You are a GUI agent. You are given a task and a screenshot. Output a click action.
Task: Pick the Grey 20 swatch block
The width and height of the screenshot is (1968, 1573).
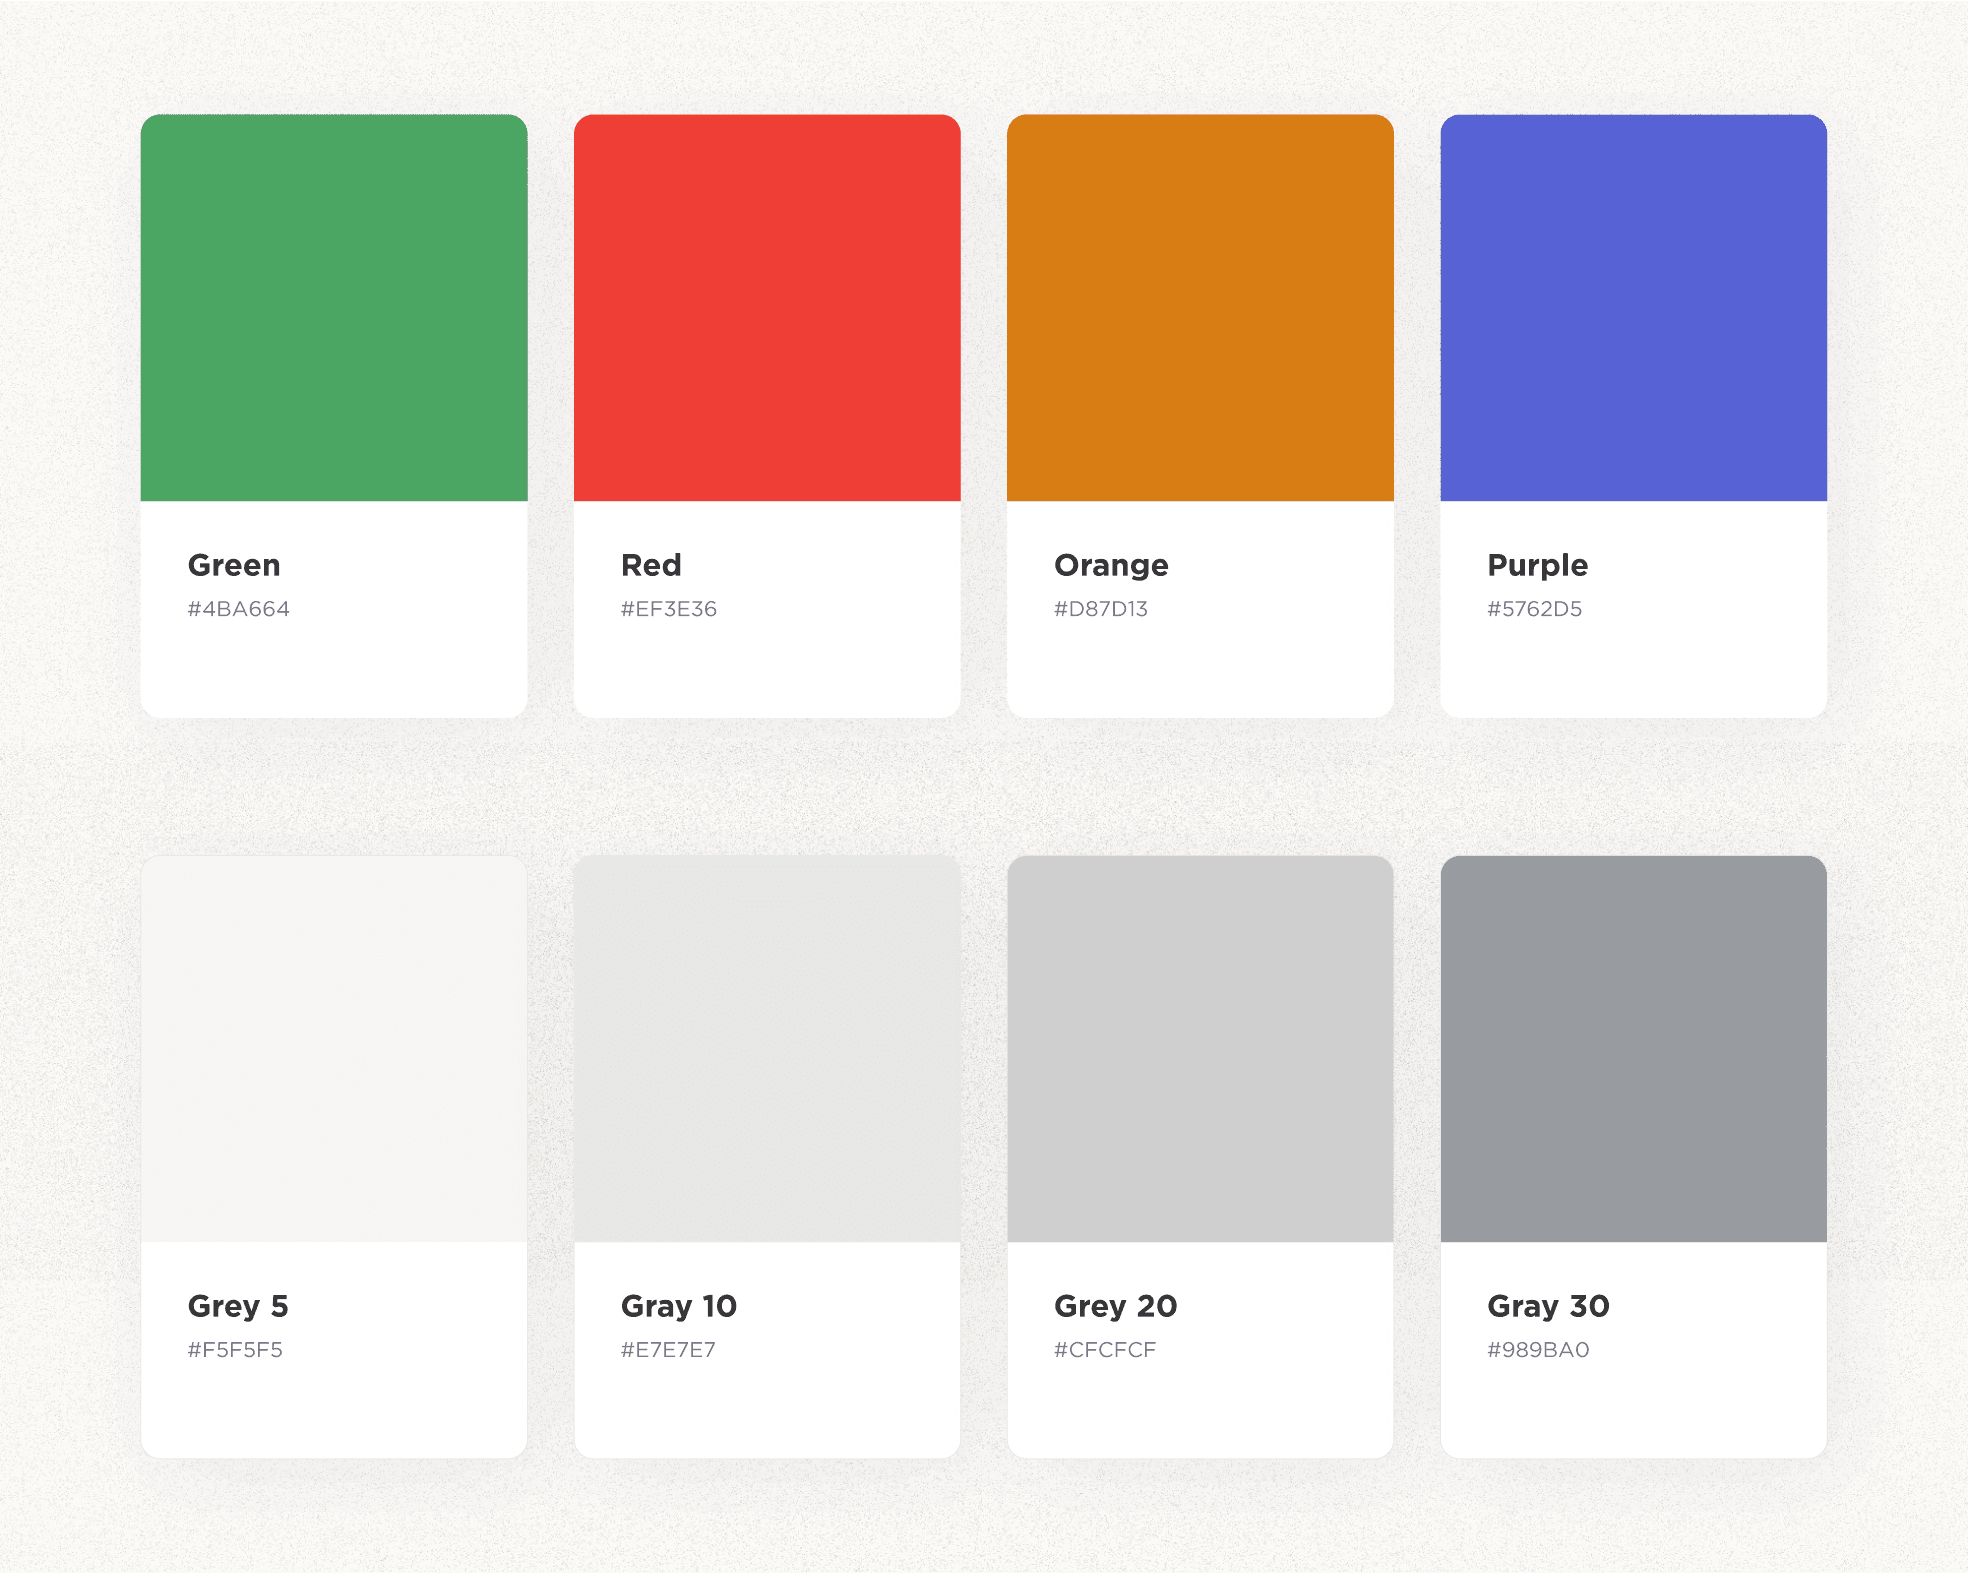[1200, 1048]
